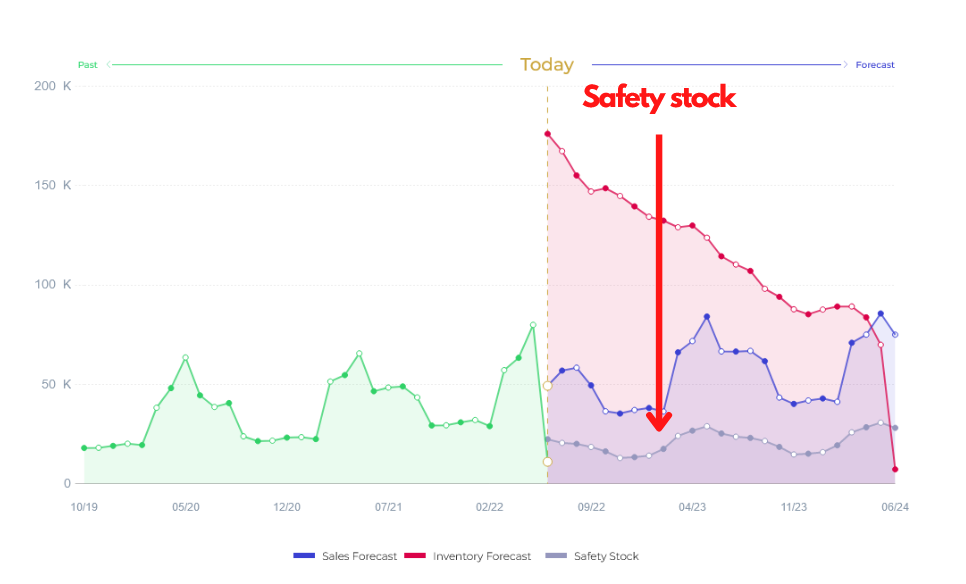This screenshot has height=584, width=966.
Task: Click the lowest Inventory Forecast point at chart end
Action: coord(895,469)
